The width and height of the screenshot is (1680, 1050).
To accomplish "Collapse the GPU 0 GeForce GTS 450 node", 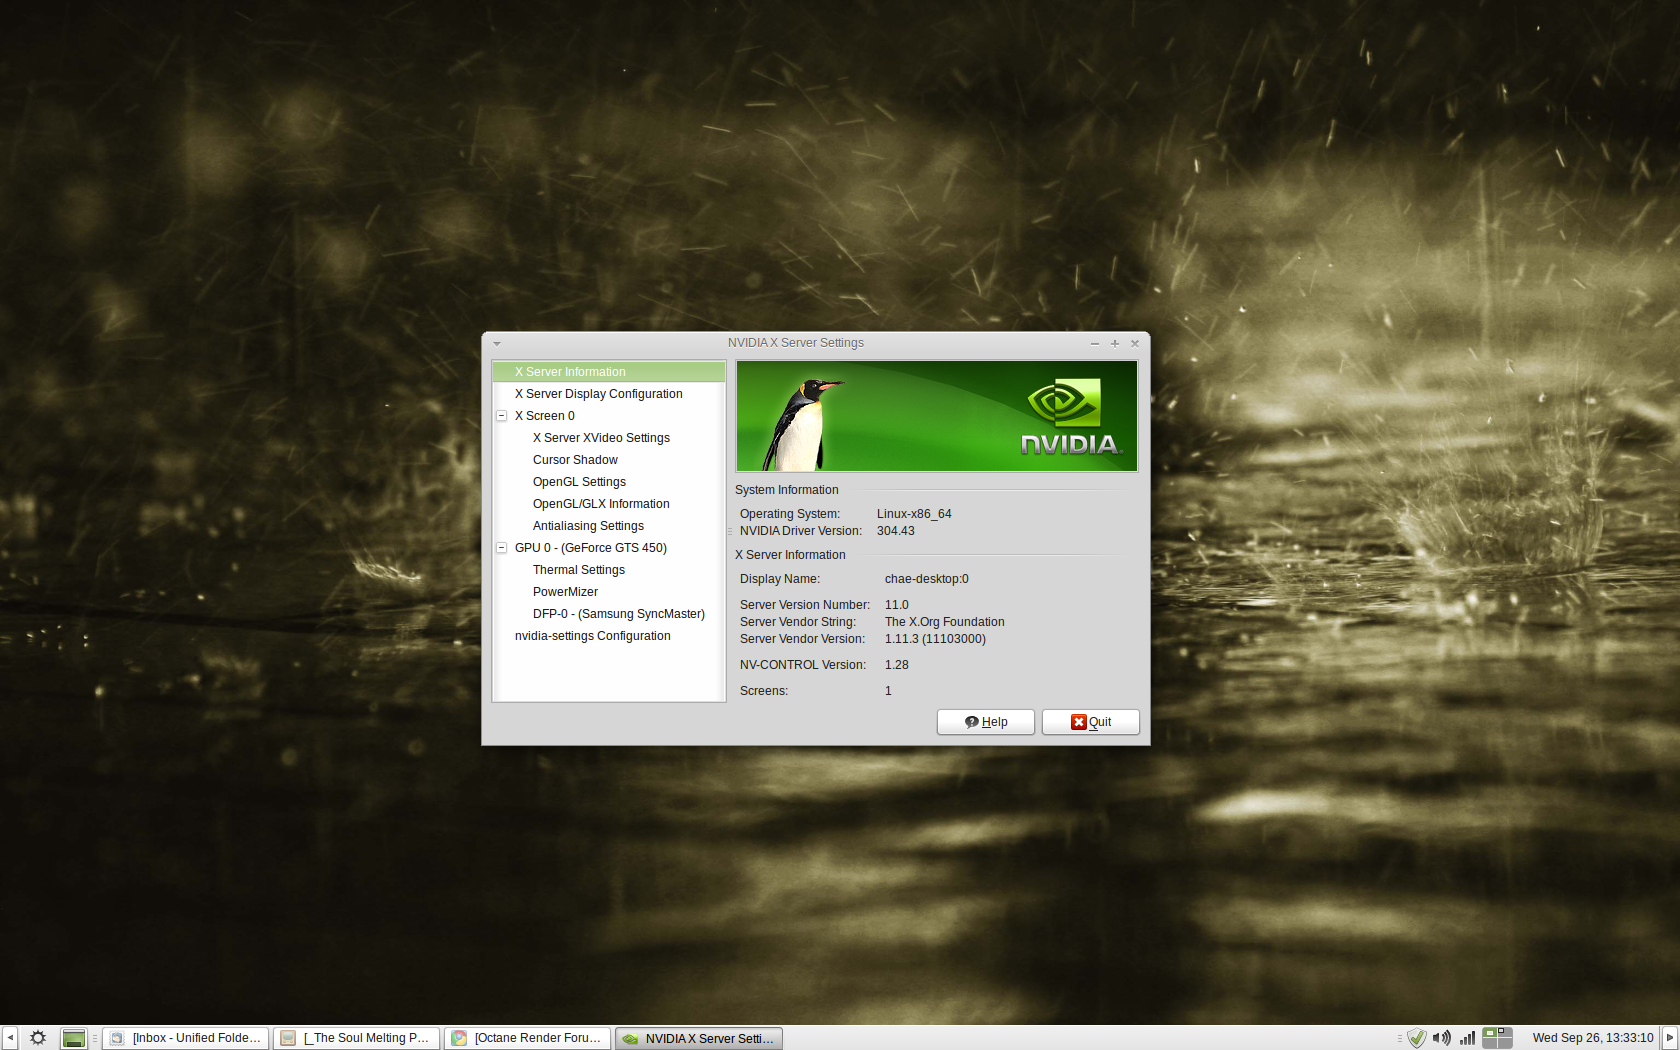I will [502, 548].
